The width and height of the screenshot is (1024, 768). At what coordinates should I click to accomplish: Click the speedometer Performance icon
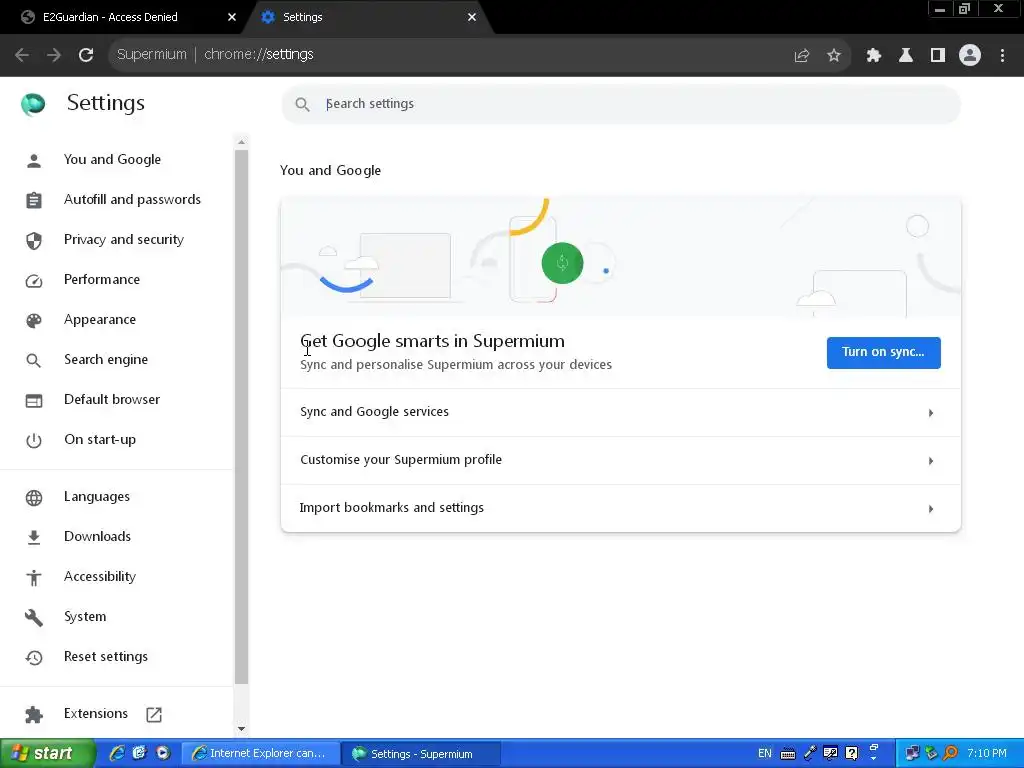[x=34, y=280]
